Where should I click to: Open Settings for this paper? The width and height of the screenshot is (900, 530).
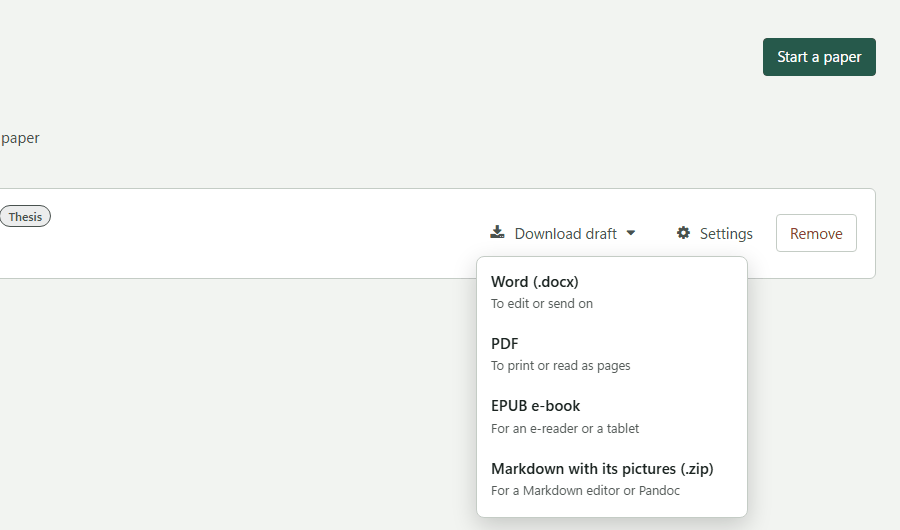[715, 233]
